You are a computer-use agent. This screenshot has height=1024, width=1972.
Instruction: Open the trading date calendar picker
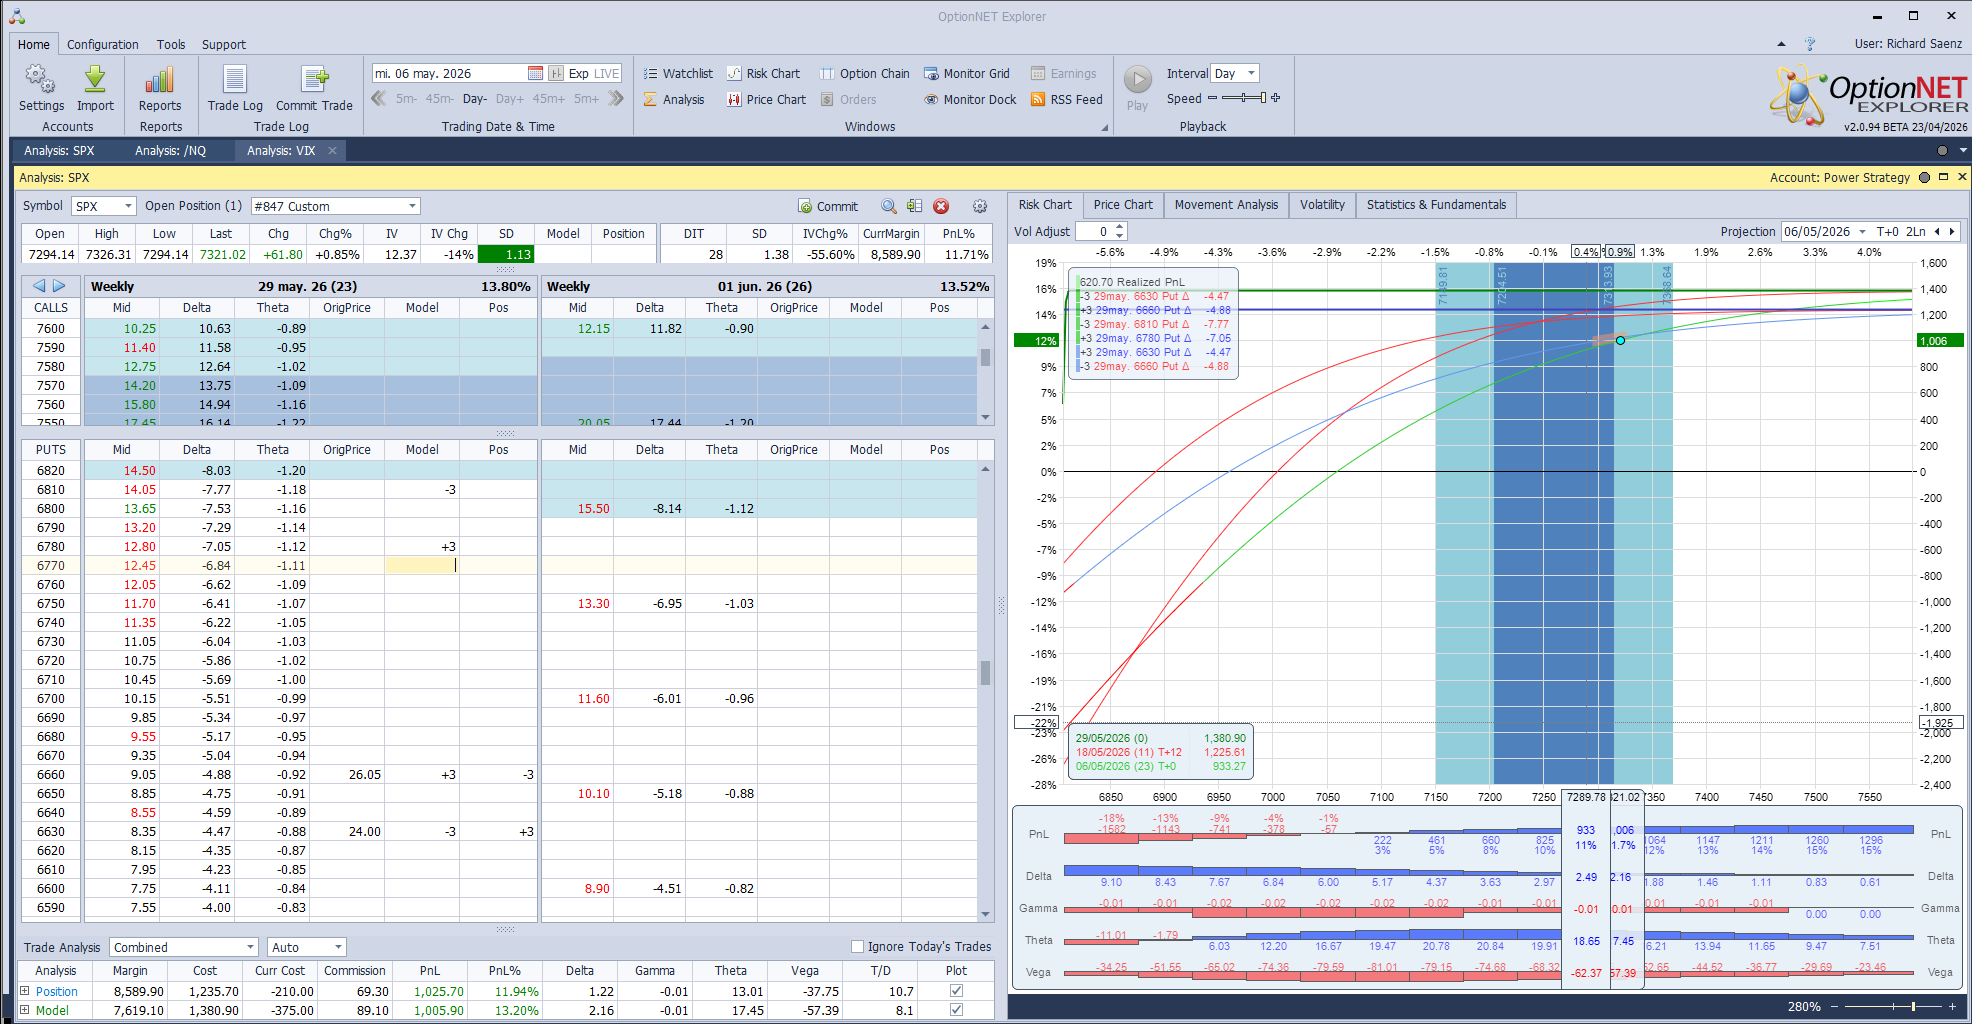[x=535, y=73]
